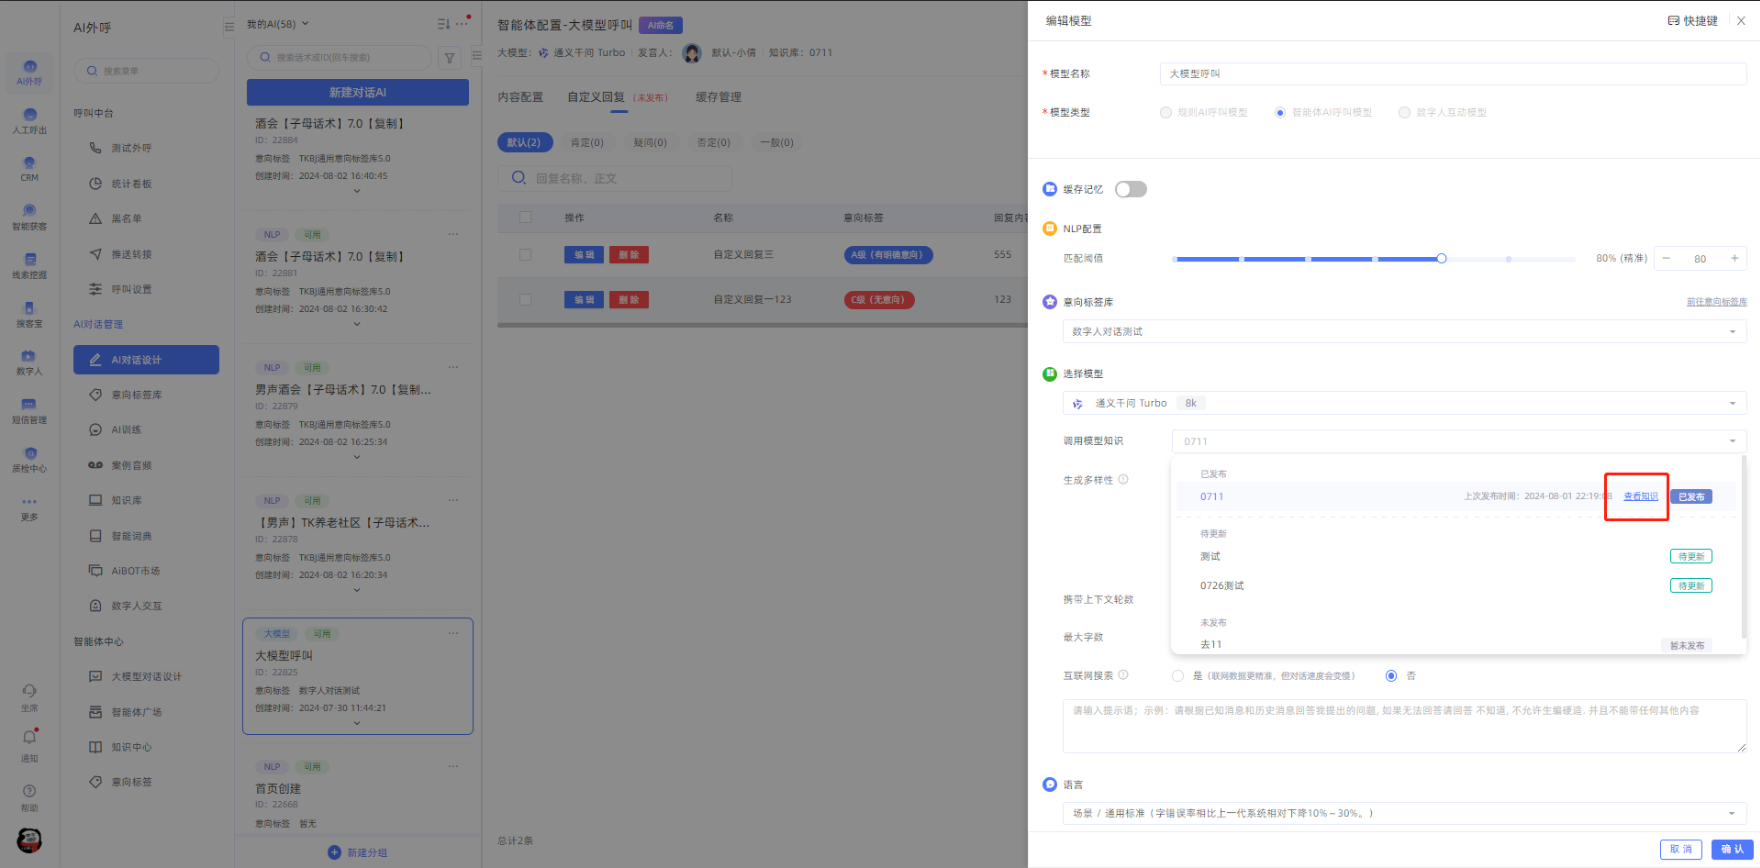Expand the 意向标签库 dropdown
The height and width of the screenshot is (868, 1760).
(1404, 331)
